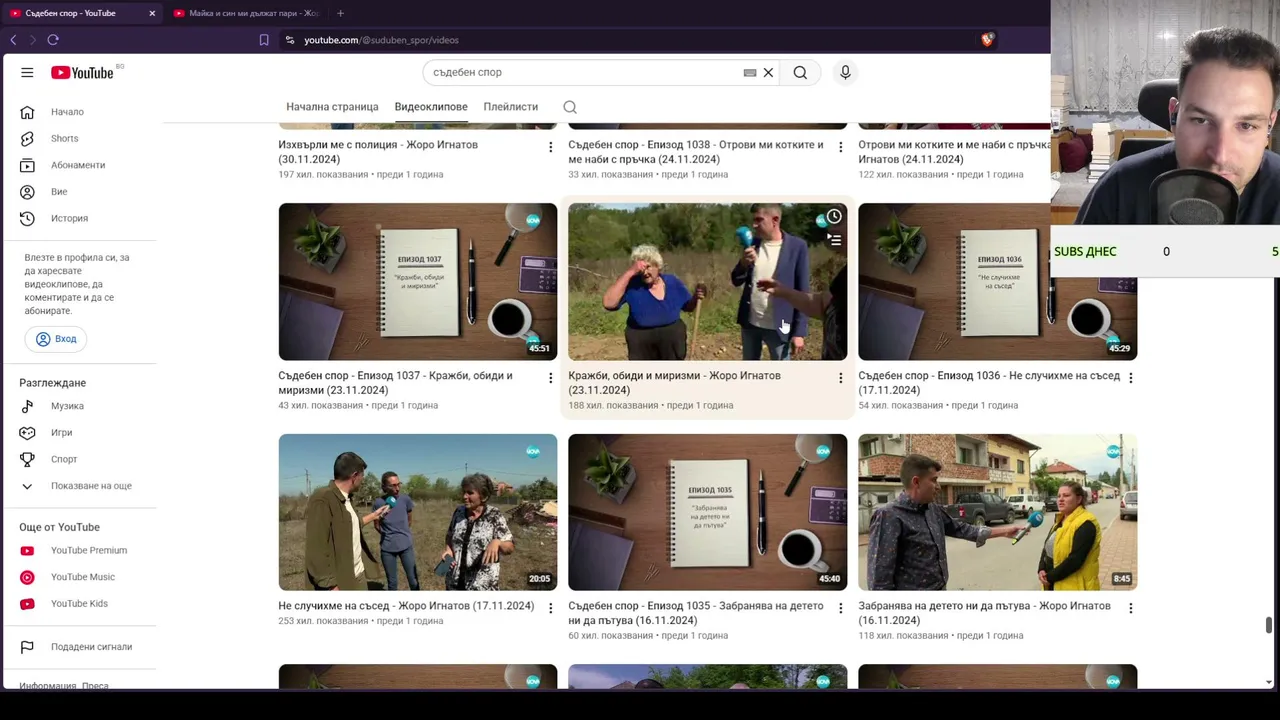Close the Съдебен спор - YouTube tab
Viewport: 1280px width, 720px height.
(x=152, y=13)
